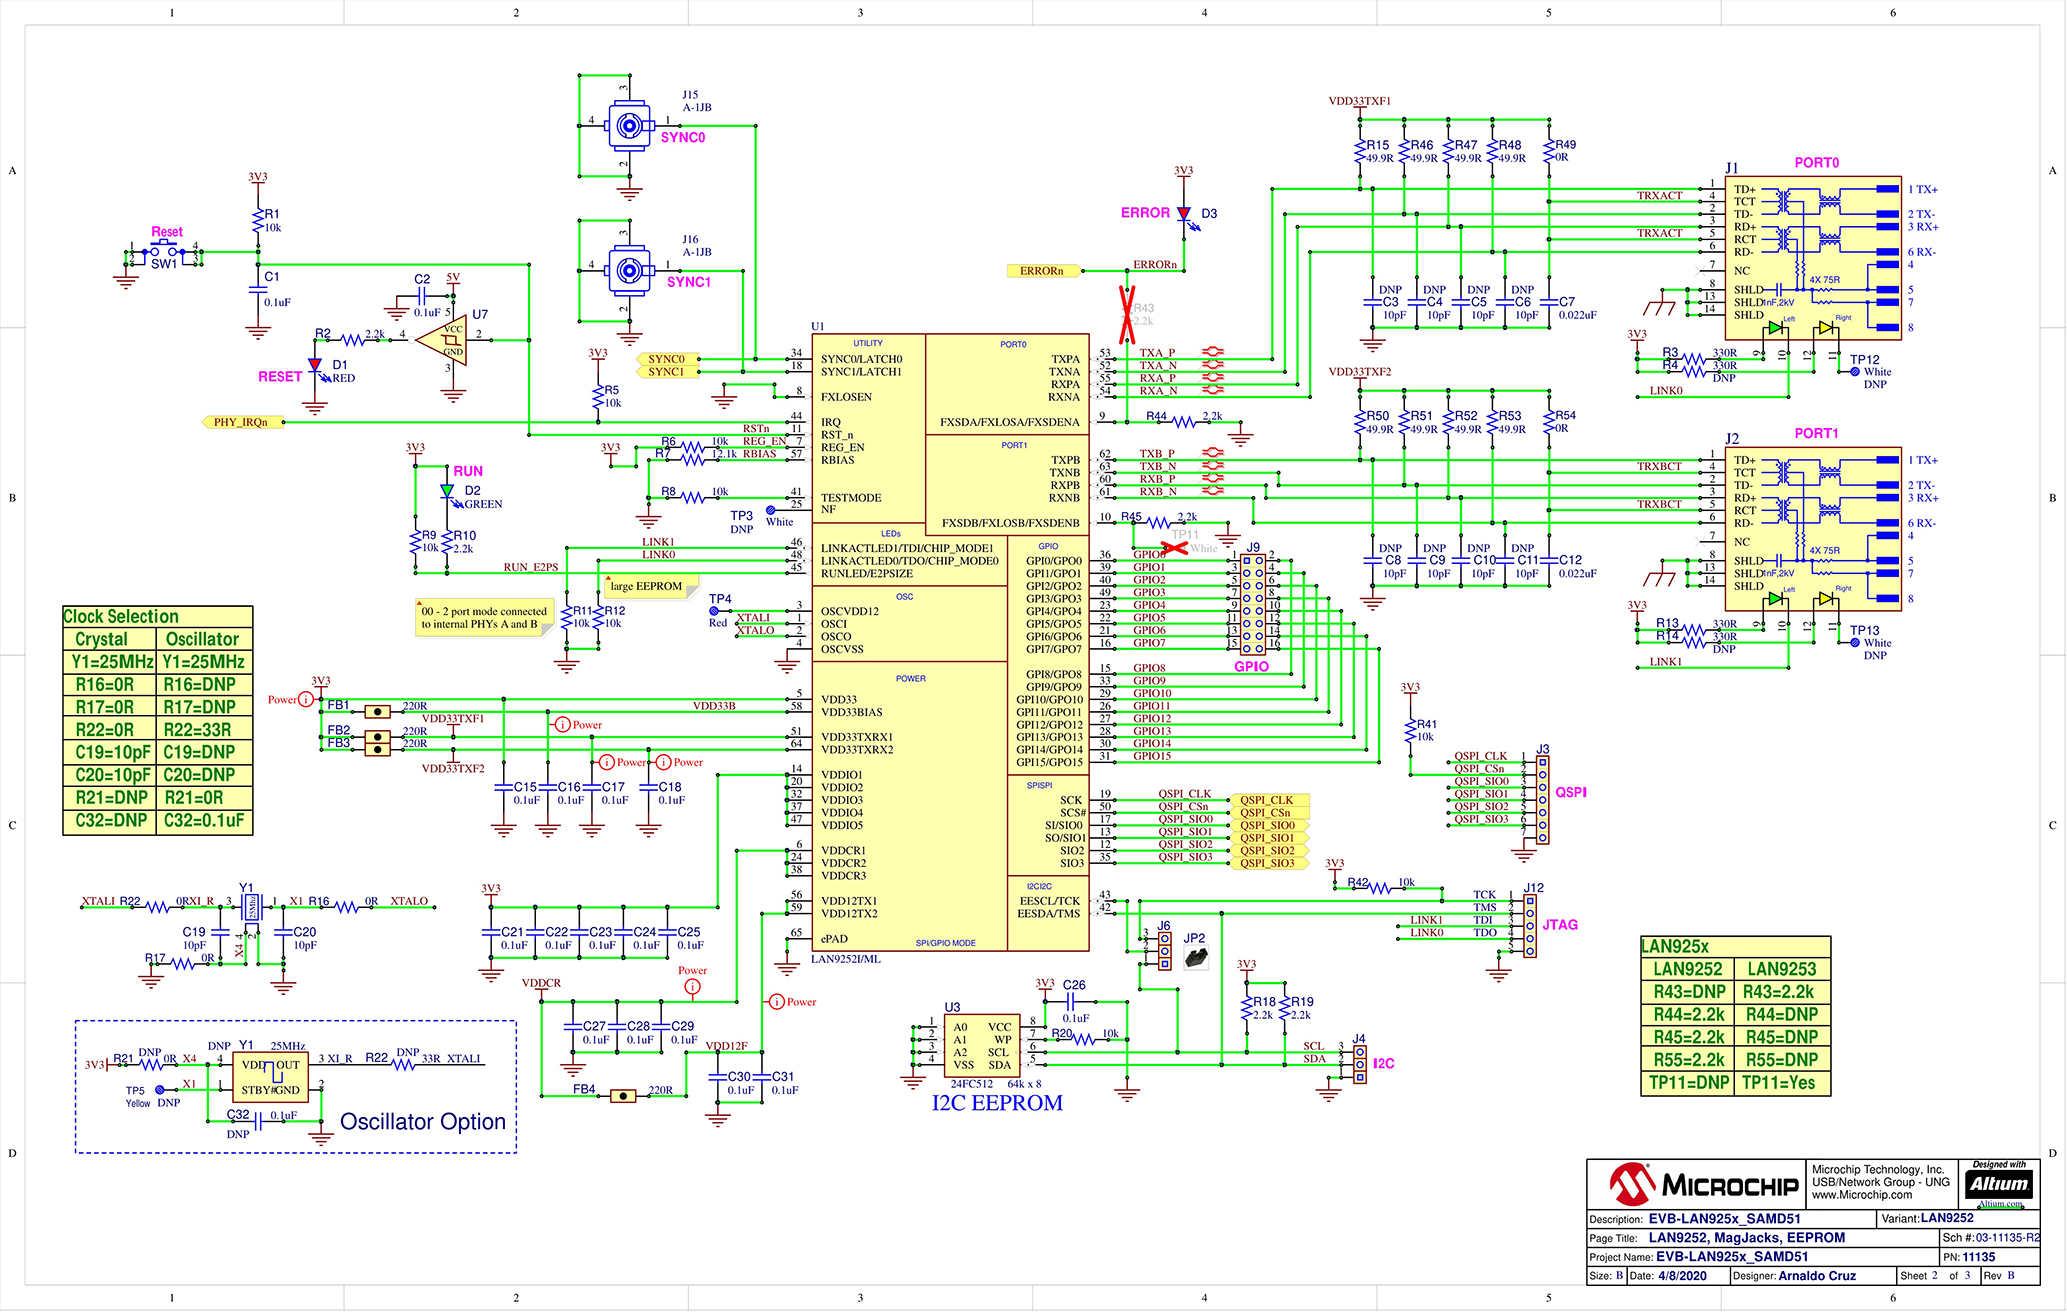Click the PHY_IRQn yellow port label
2067x1312 pixels.
click(x=242, y=422)
